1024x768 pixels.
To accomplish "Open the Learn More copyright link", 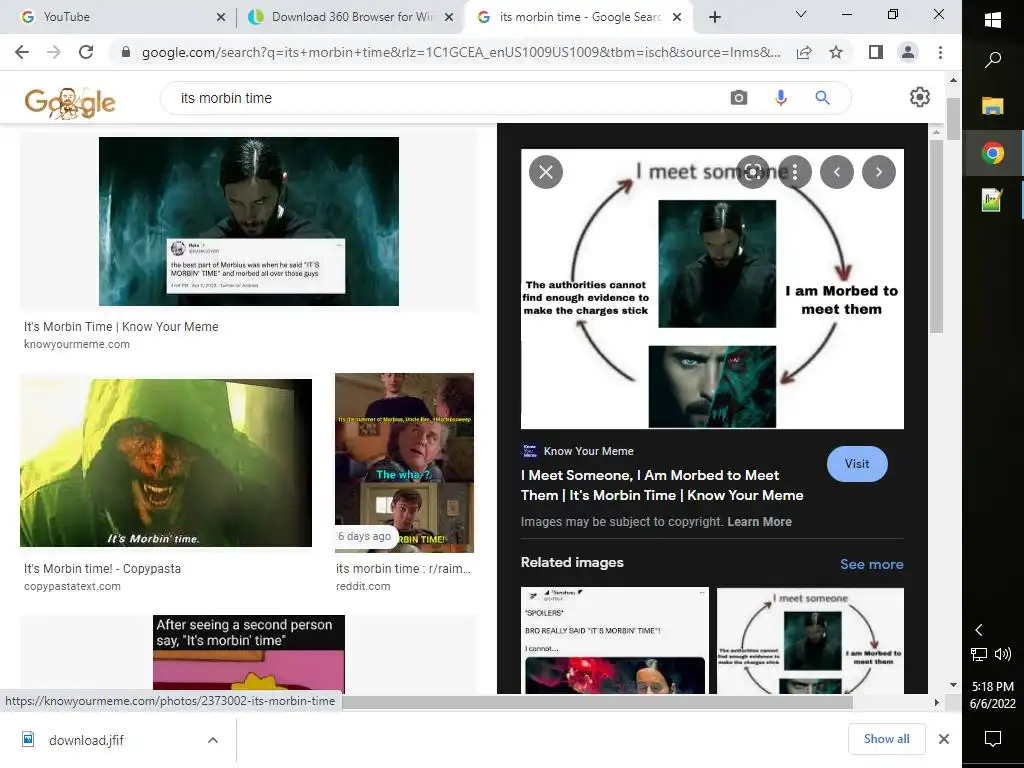I will (x=760, y=522).
